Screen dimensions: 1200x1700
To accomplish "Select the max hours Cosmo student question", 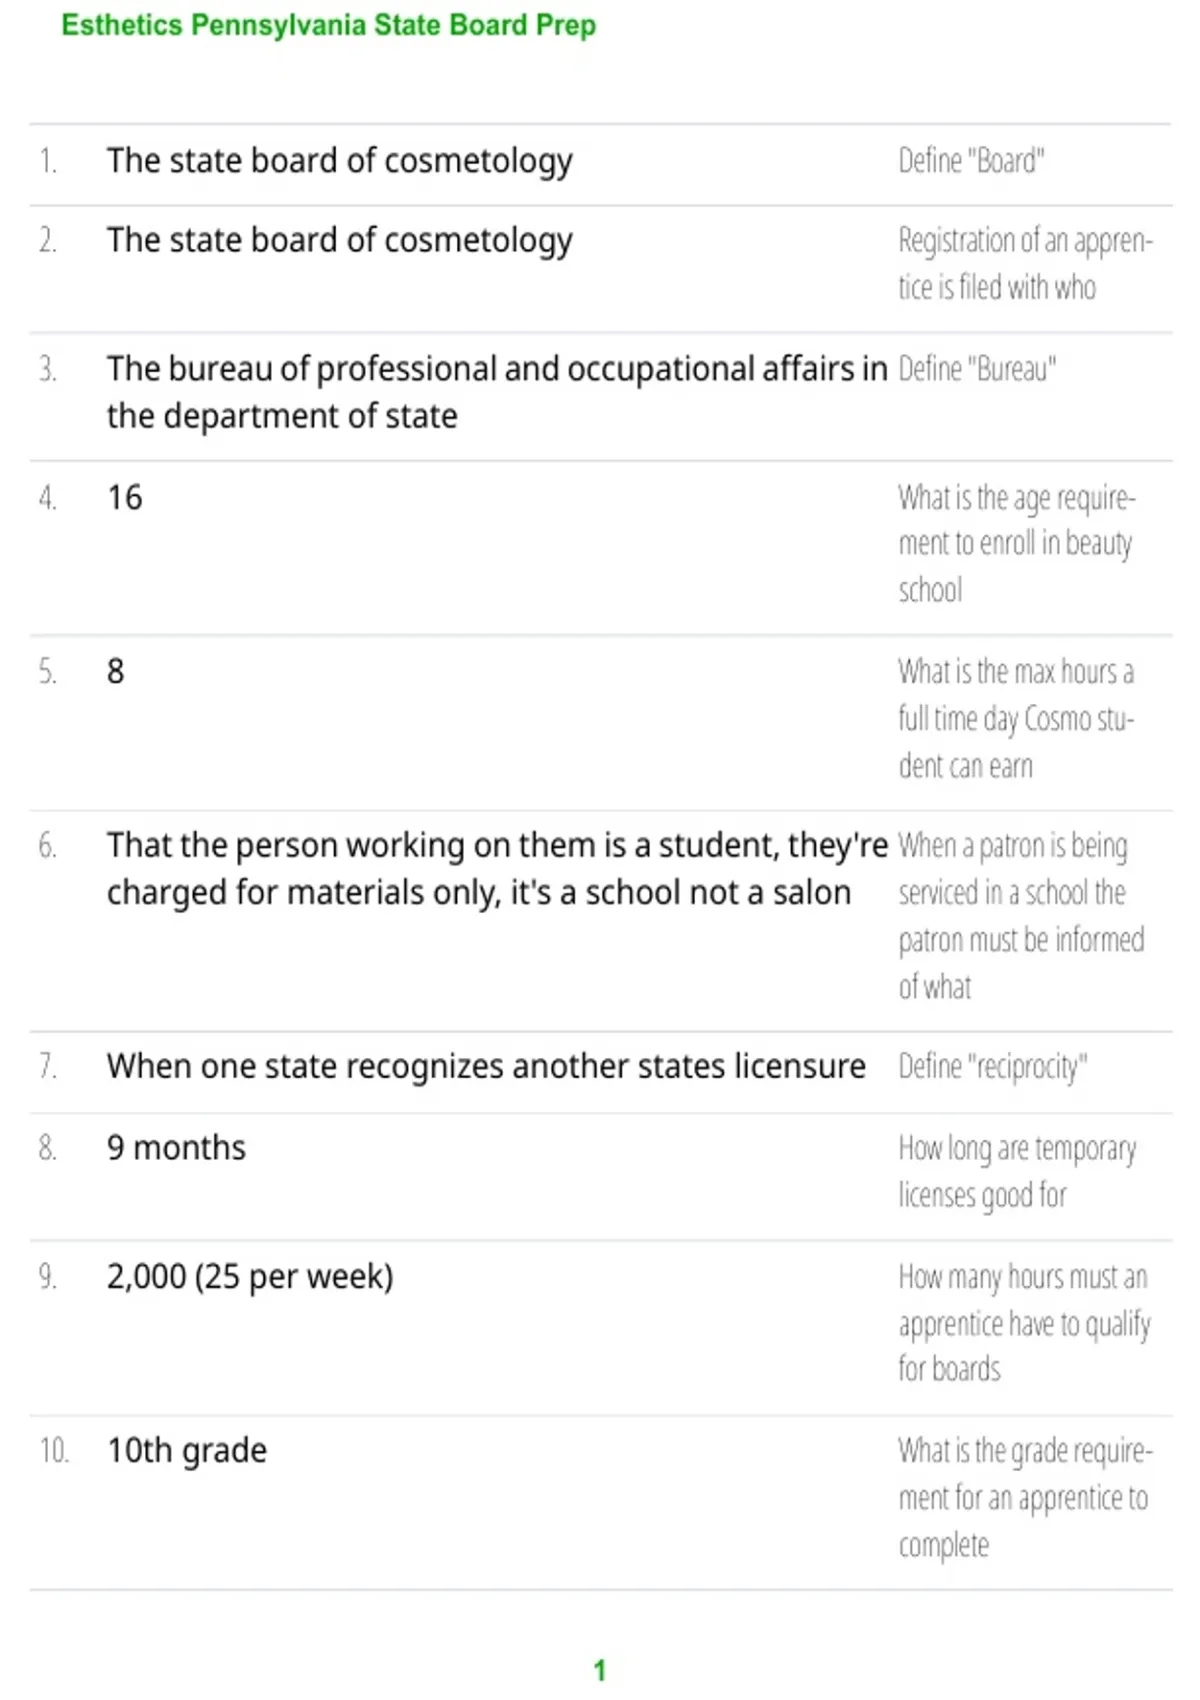I will pyautogui.click(x=1016, y=719).
